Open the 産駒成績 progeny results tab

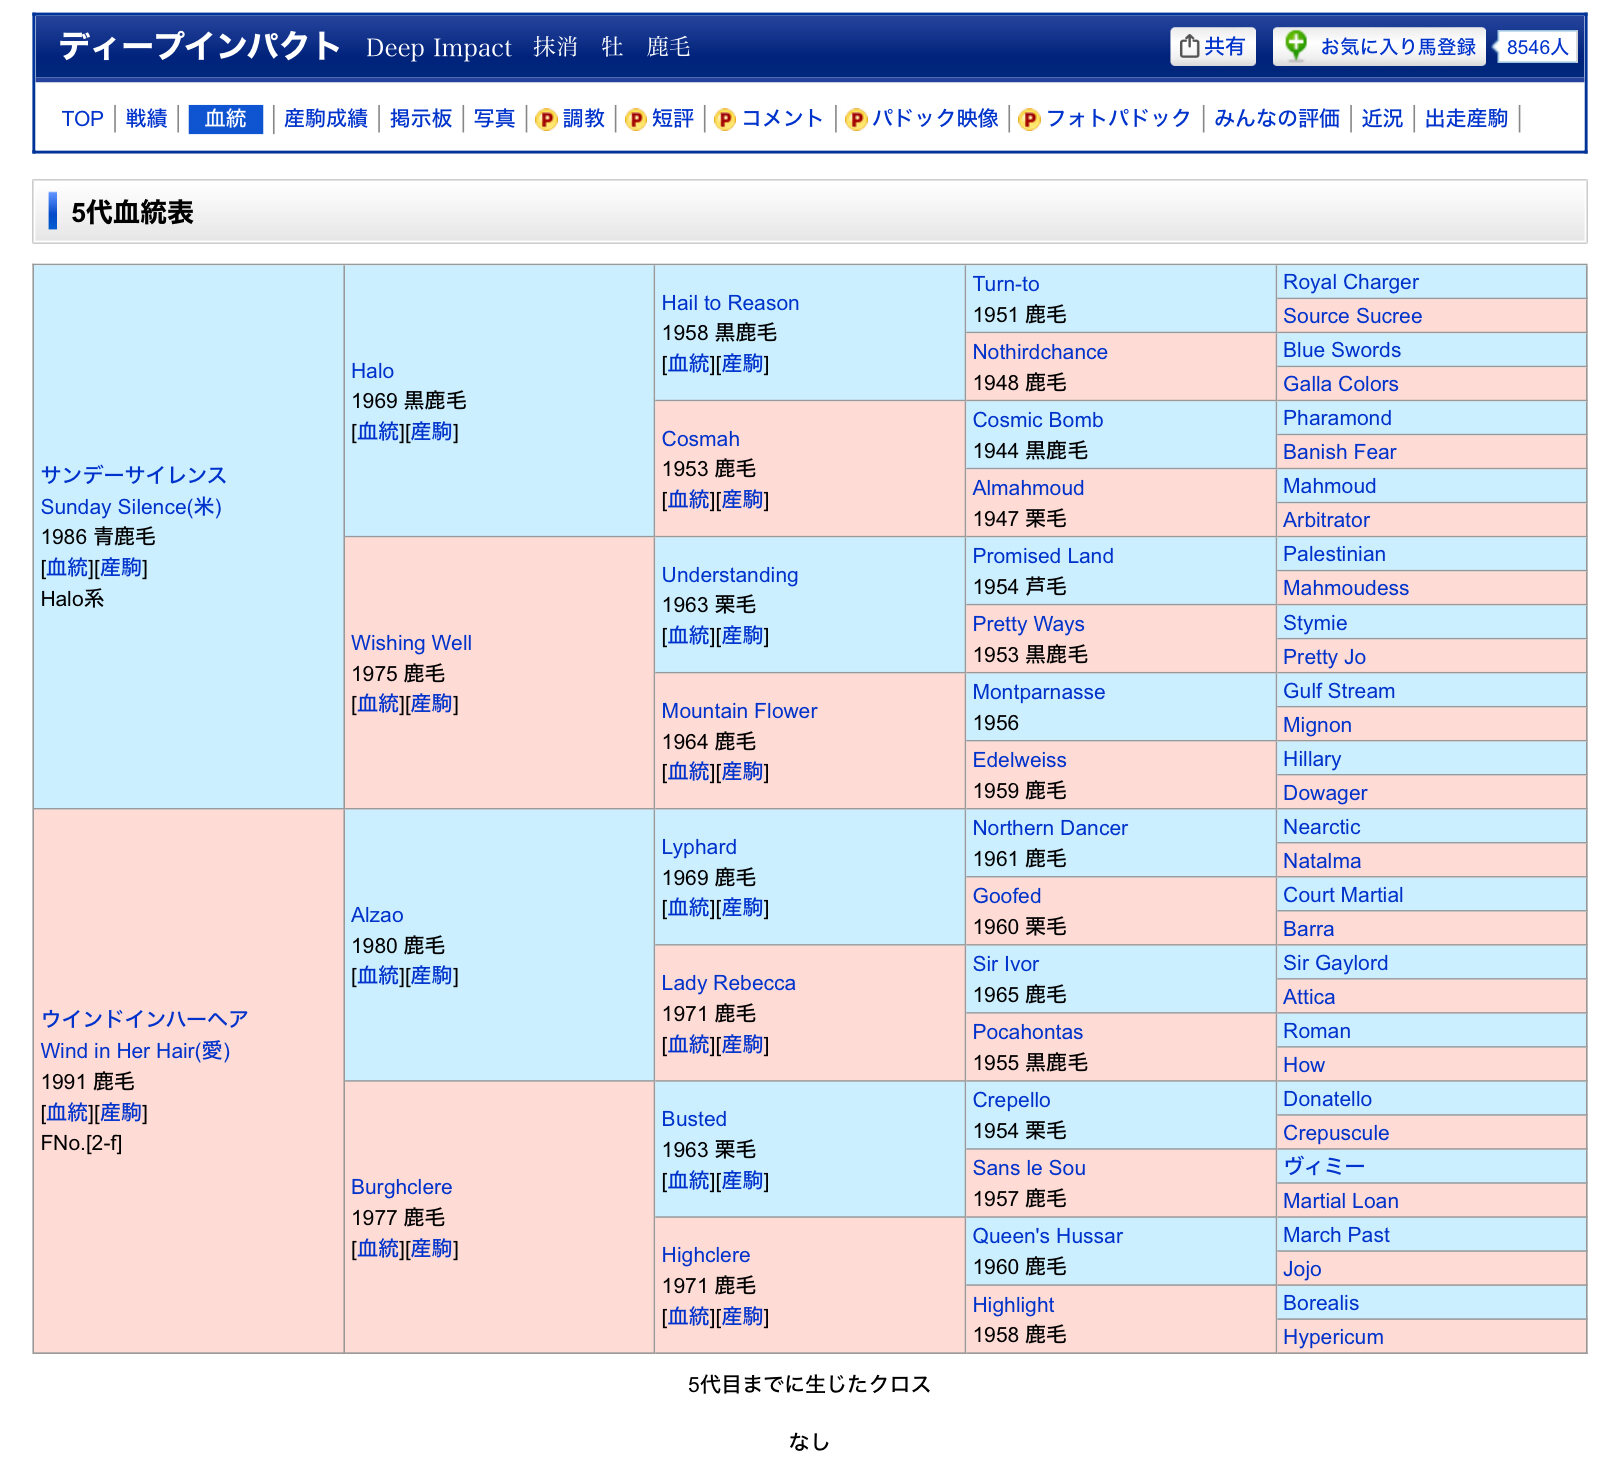pyautogui.click(x=325, y=119)
